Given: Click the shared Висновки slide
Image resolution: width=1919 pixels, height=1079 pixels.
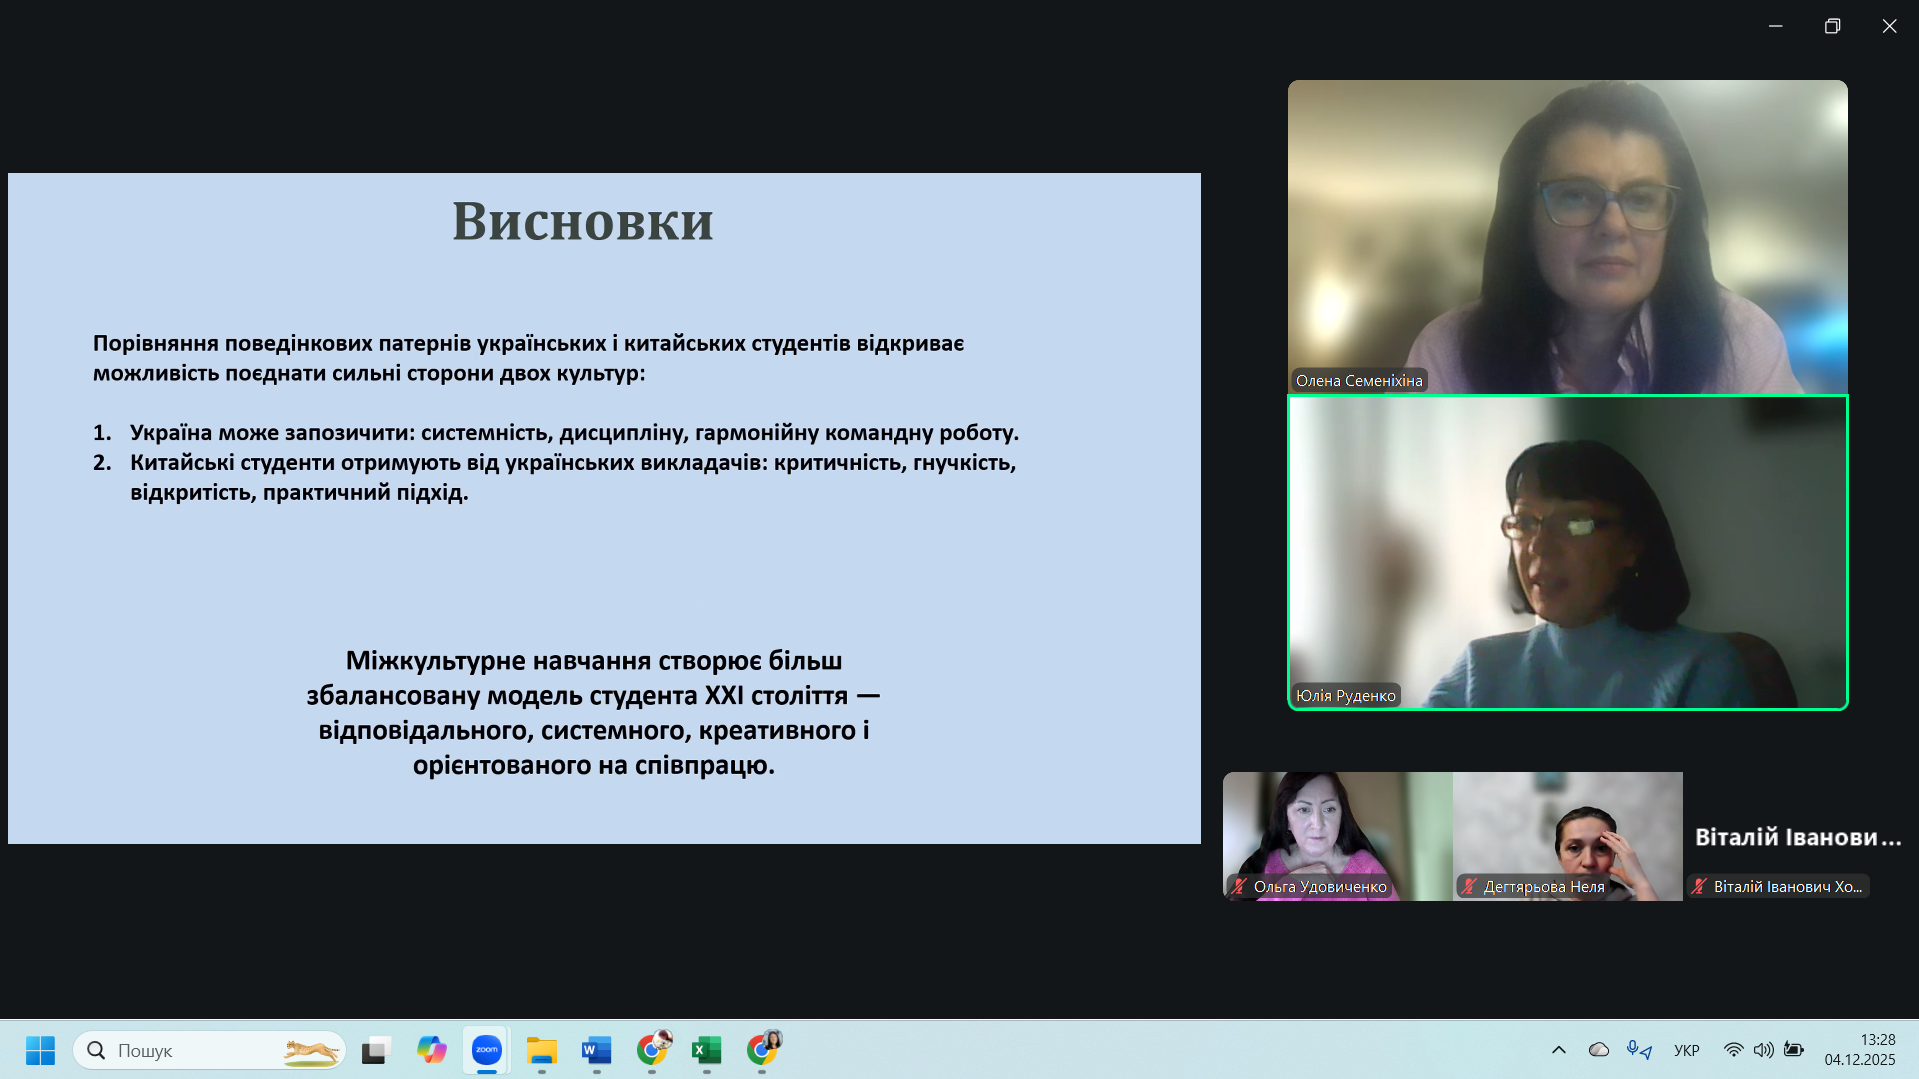Looking at the screenshot, I should 604,508.
